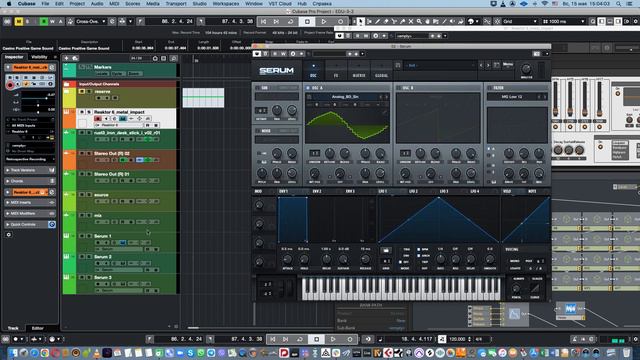Open Finder in the Dock
Viewport: 640px width, 360px height.
pos(13,353)
